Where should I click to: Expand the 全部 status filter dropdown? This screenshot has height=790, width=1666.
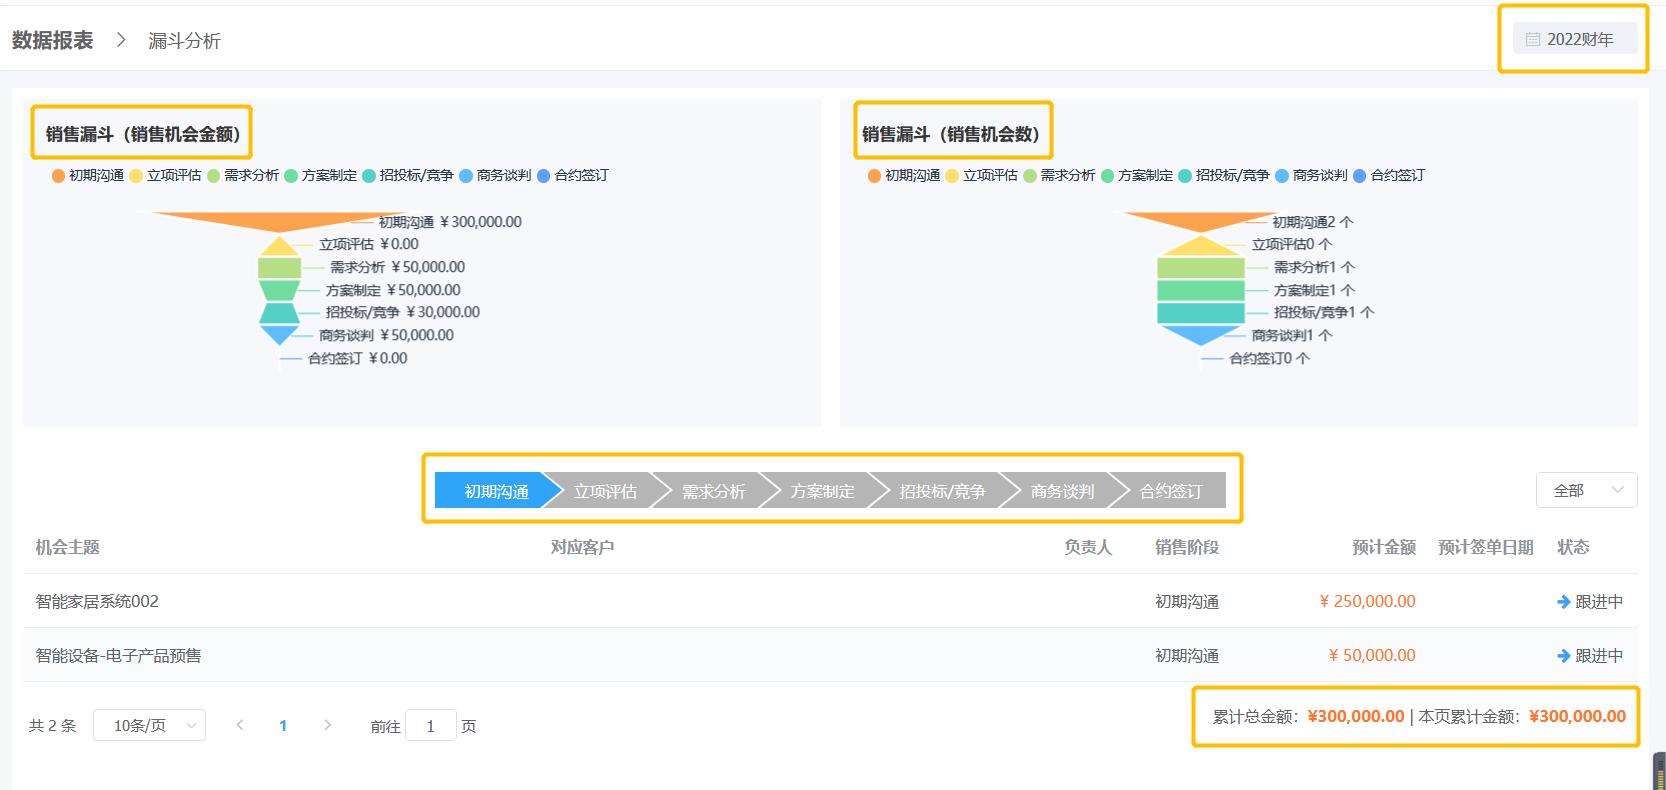coord(1586,490)
